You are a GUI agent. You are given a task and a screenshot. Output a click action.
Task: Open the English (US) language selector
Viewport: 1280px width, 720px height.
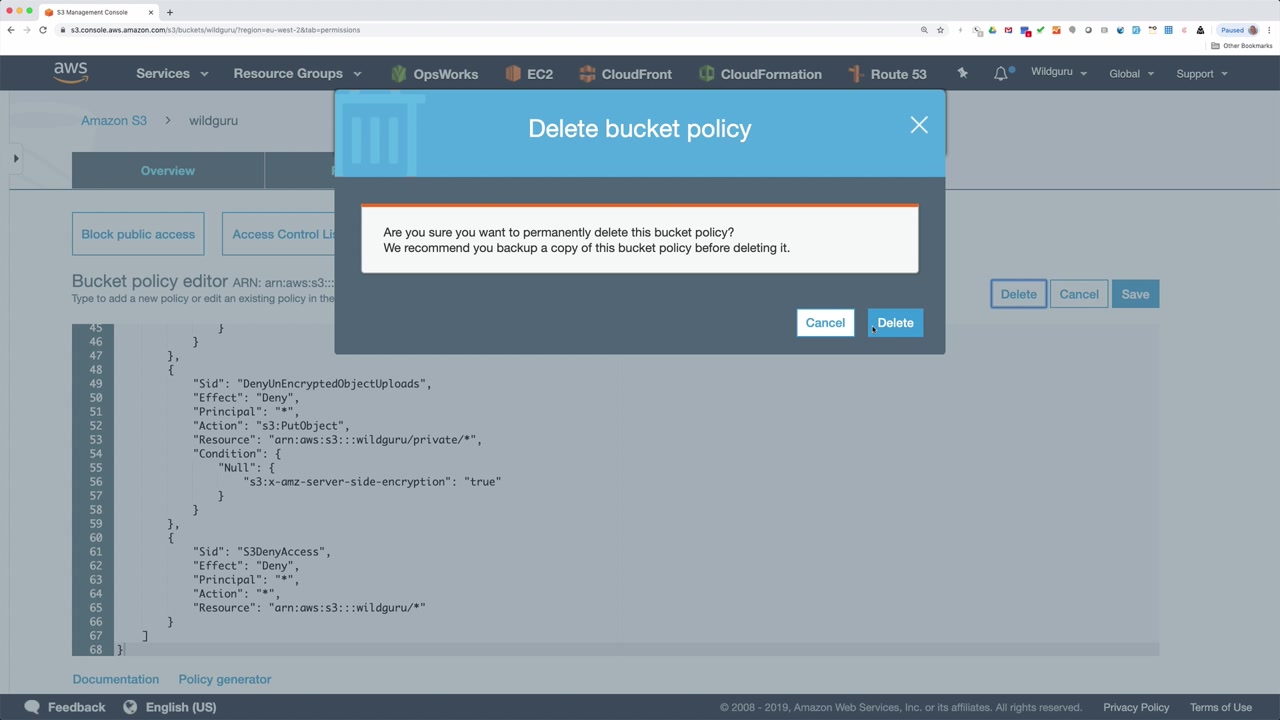coord(170,707)
